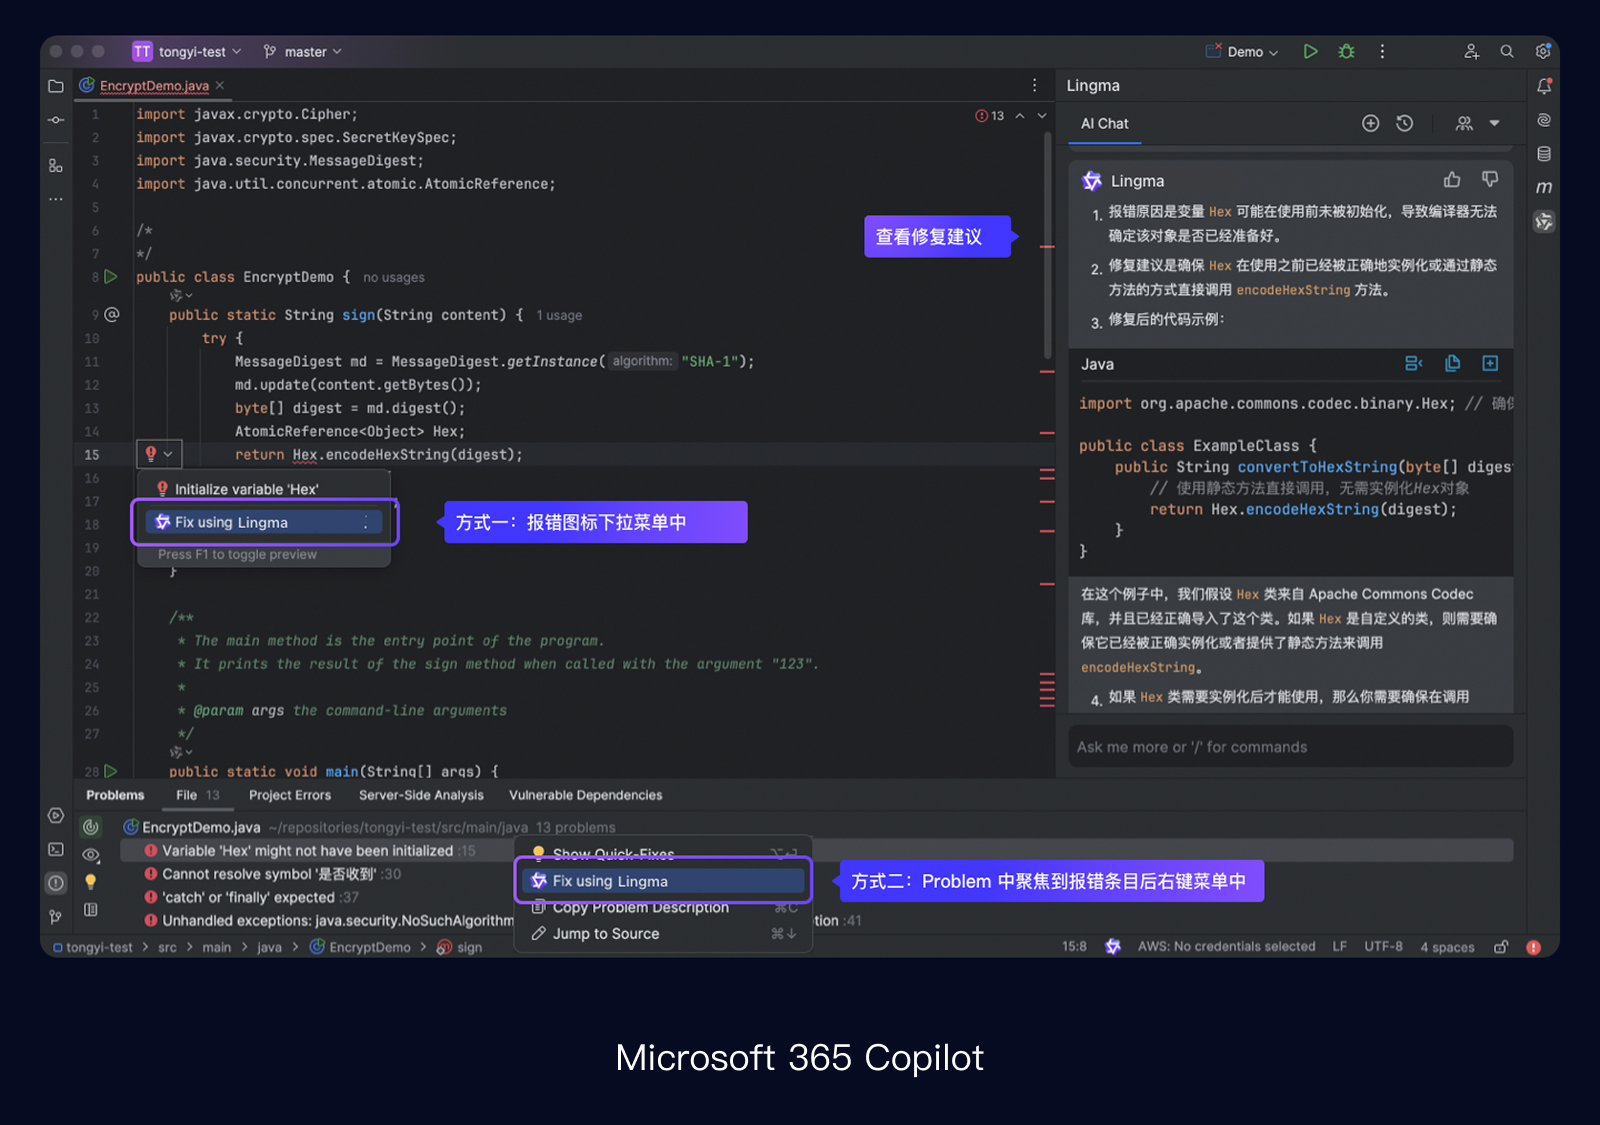Click the 13 errors inspection indicator

[990, 116]
